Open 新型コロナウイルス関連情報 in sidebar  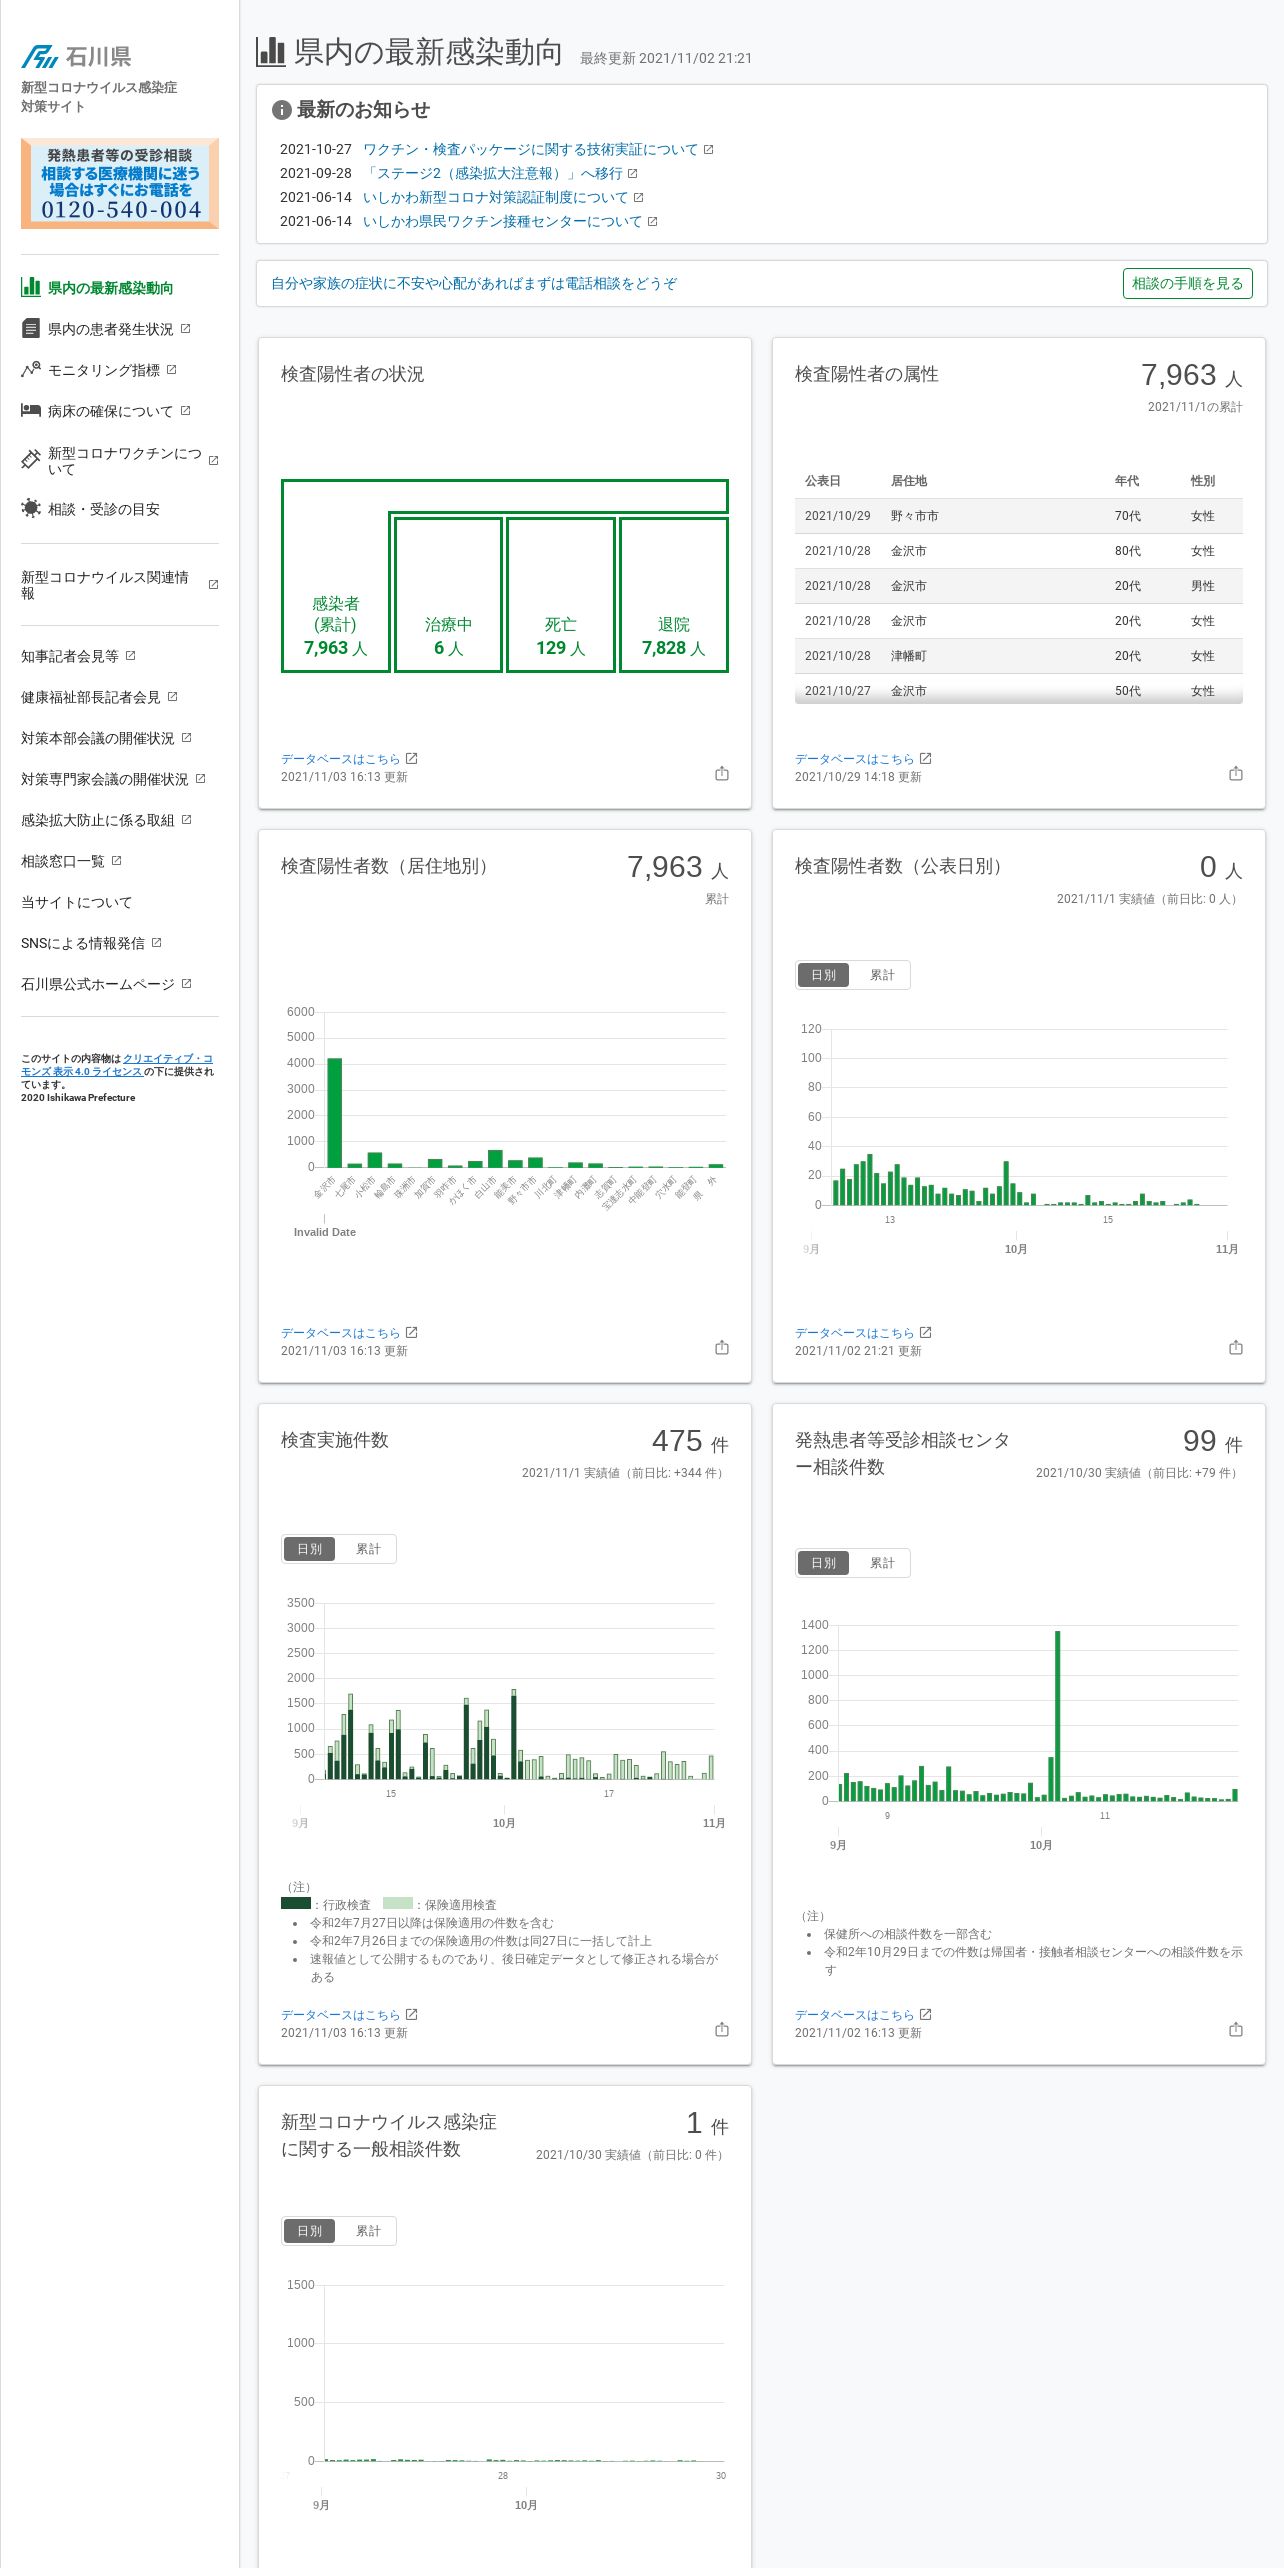click(x=120, y=585)
